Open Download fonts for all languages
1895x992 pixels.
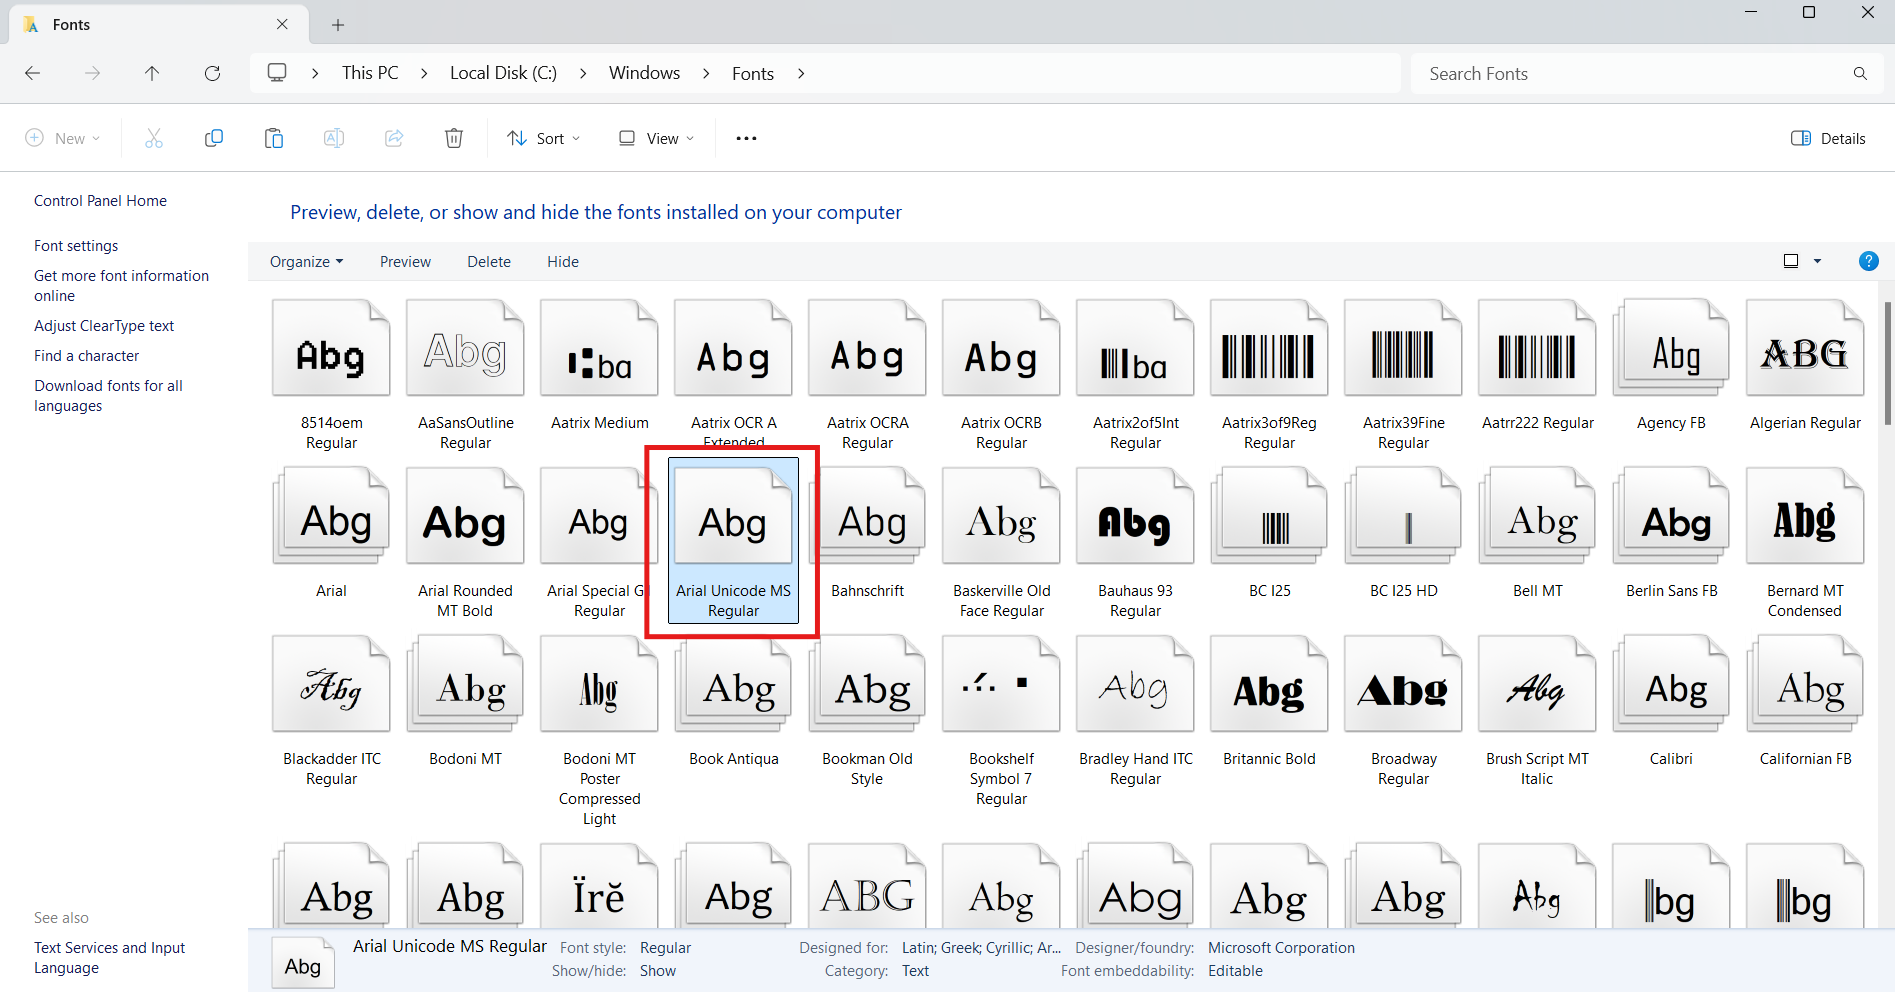108,395
